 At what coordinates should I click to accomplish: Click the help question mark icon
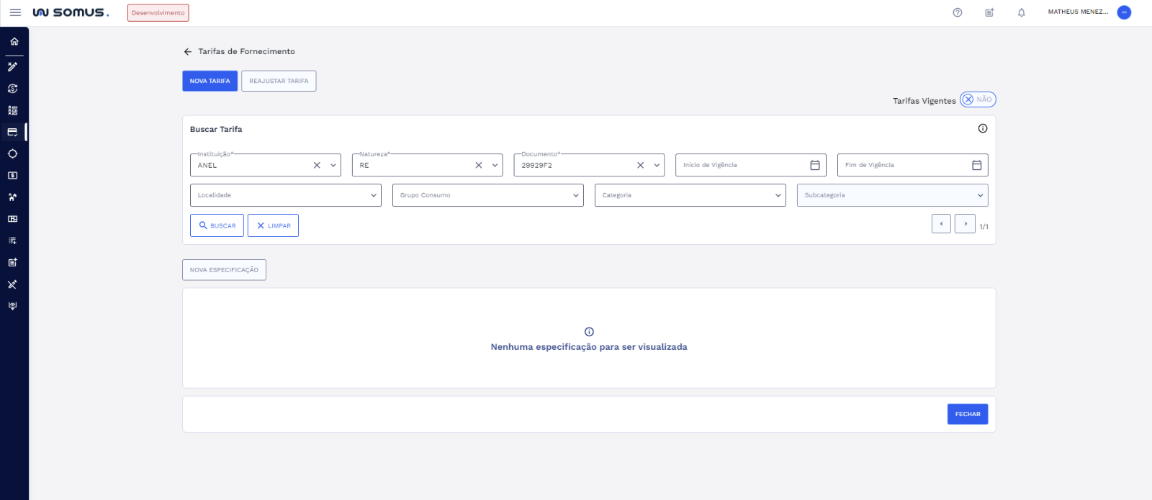(x=957, y=13)
